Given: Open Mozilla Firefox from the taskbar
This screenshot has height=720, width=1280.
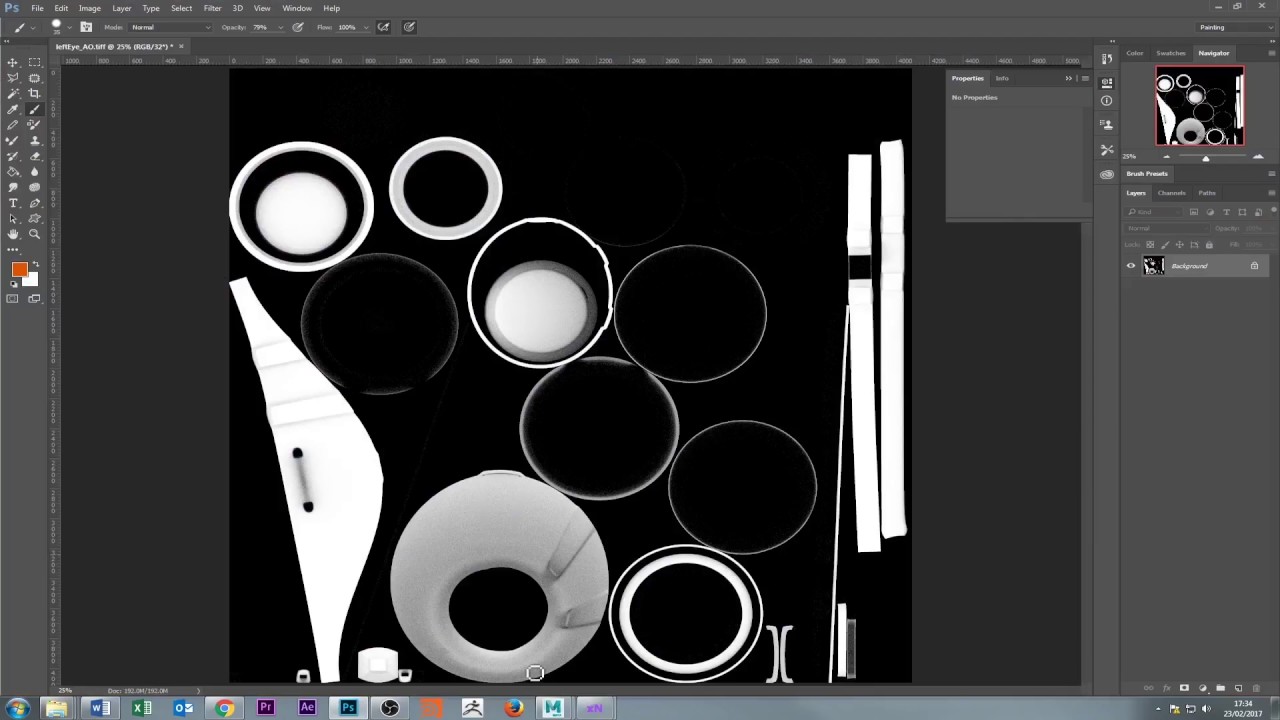Looking at the screenshot, I should 514,708.
